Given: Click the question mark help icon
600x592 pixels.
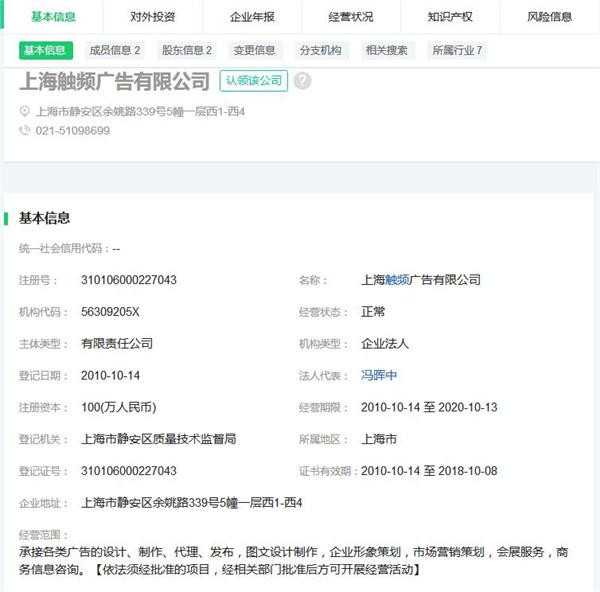Looking at the screenshot, I should [x=302, y=81].
